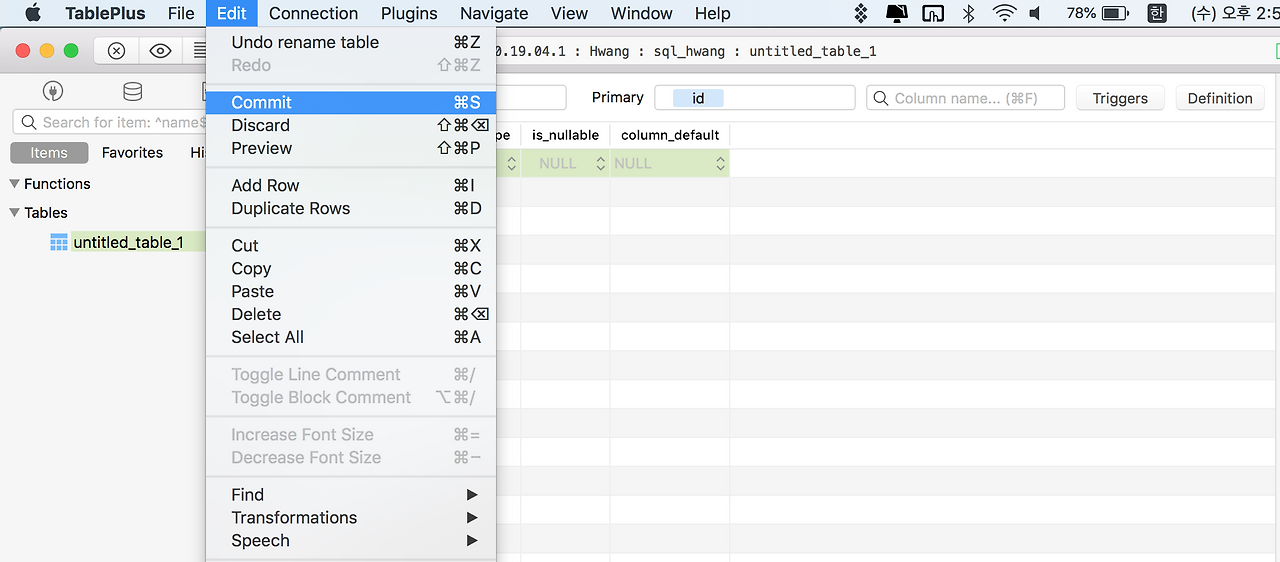The width and height of the screenshot is (1280, 562).
Task: Open the TablePlus application menu
Action: coord(105,13)
